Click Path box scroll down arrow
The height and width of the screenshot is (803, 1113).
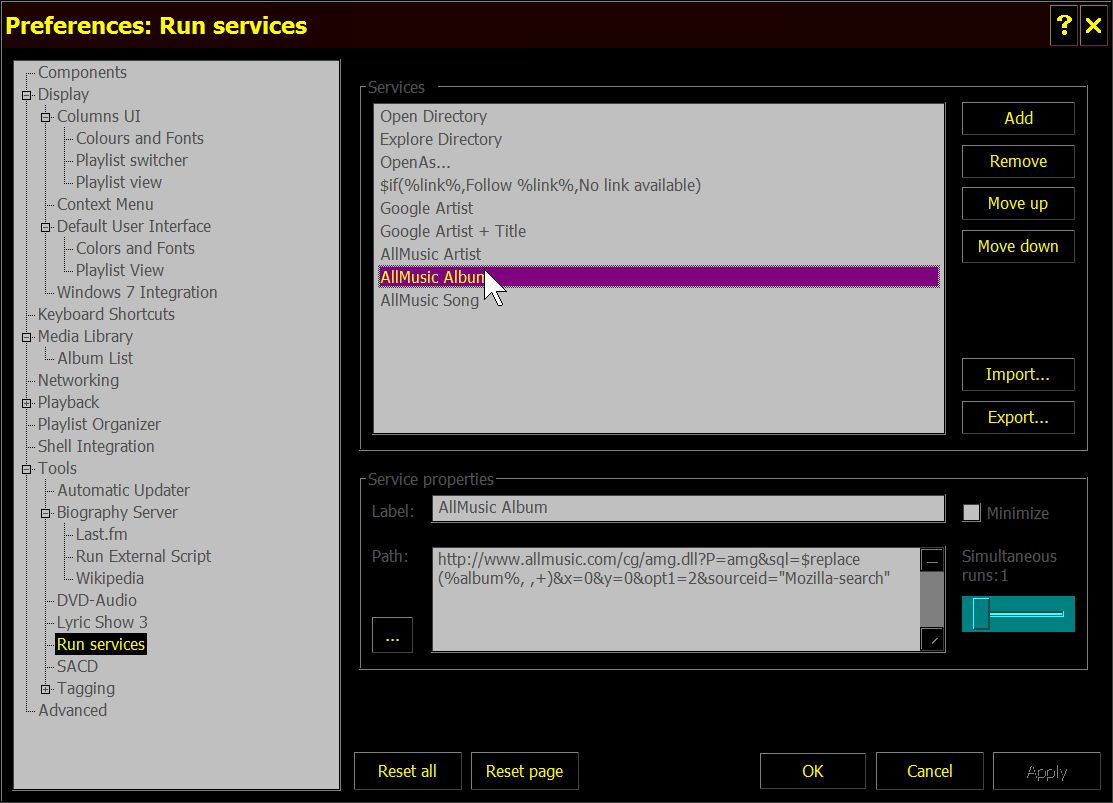[932, 639]
